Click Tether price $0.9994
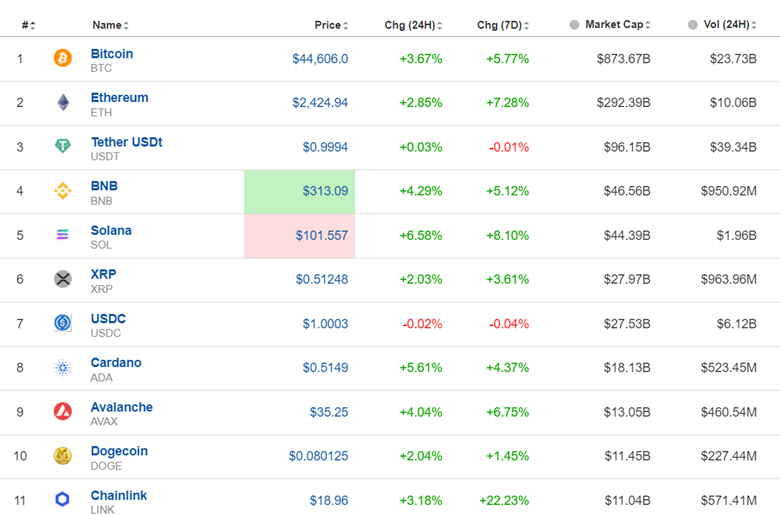780x515 pixels. 325,147
